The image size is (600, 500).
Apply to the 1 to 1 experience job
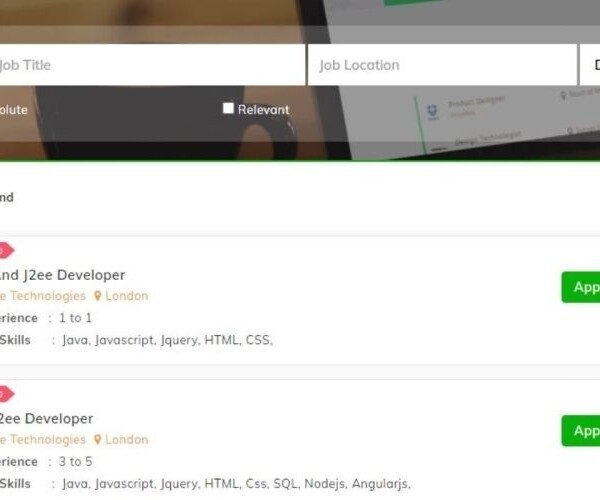581,287
